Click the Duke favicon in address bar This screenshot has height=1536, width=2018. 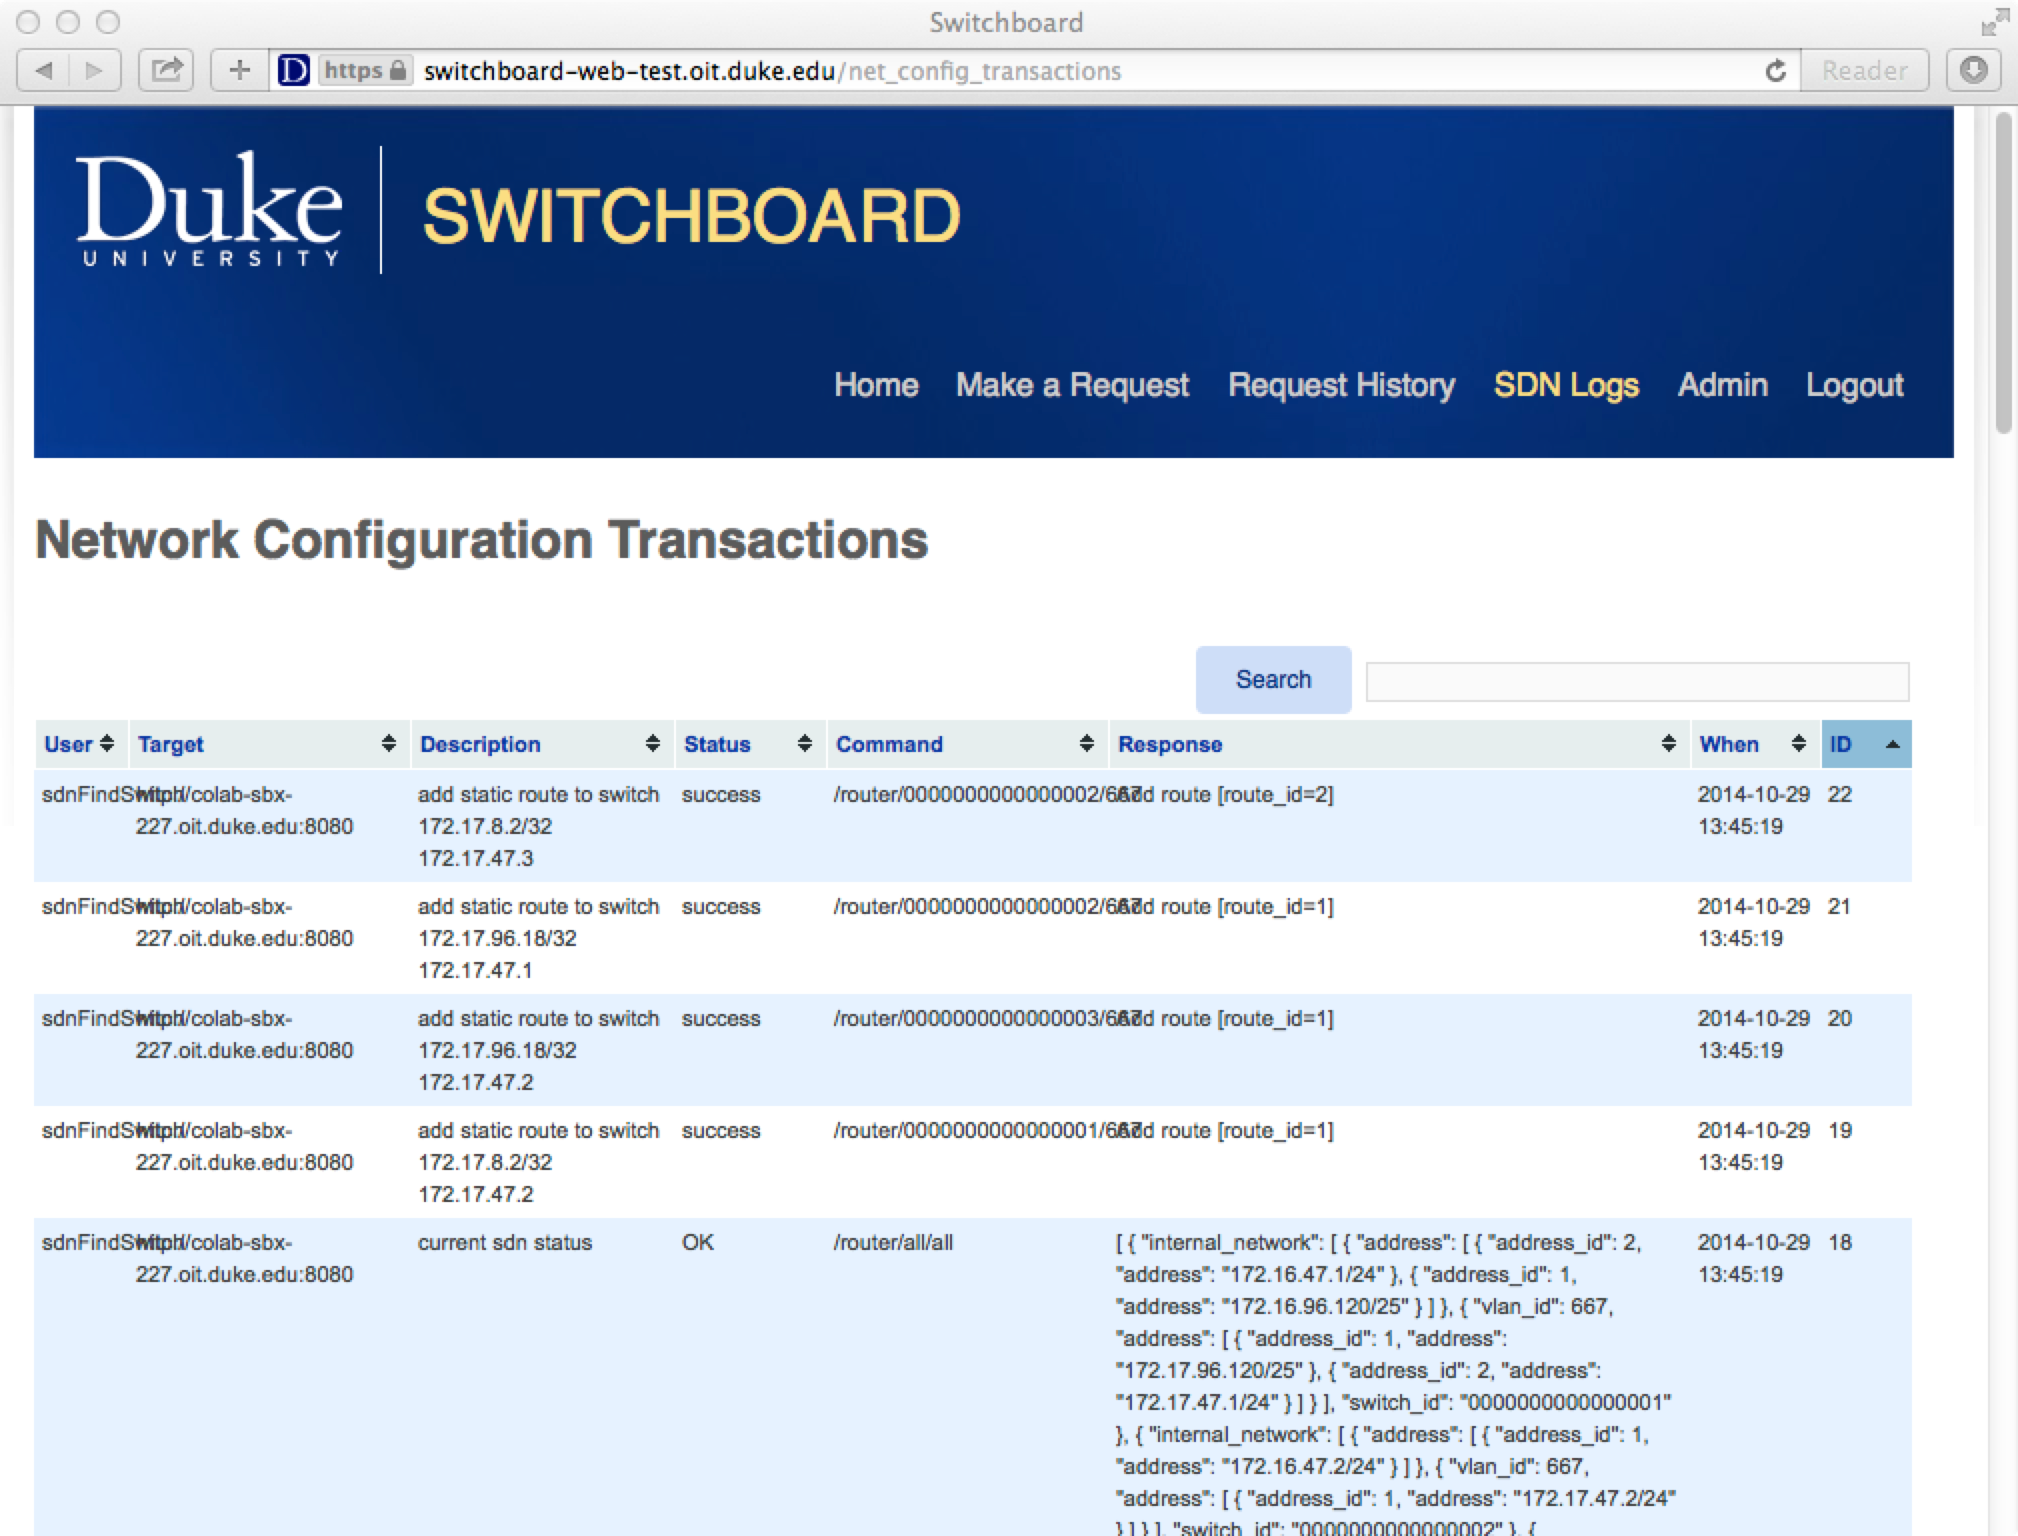click(x=293, y=71)
